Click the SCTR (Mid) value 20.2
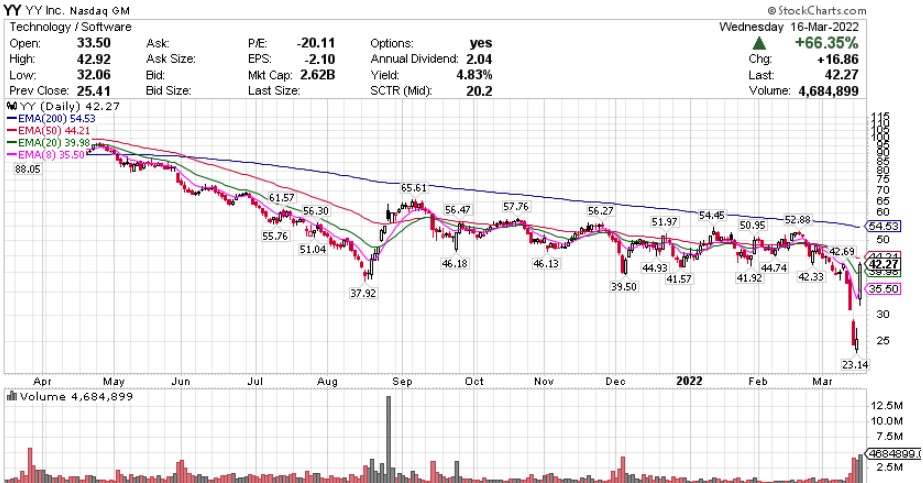The height and width of the screenshot is (483, 923). [x=480, y=91]
